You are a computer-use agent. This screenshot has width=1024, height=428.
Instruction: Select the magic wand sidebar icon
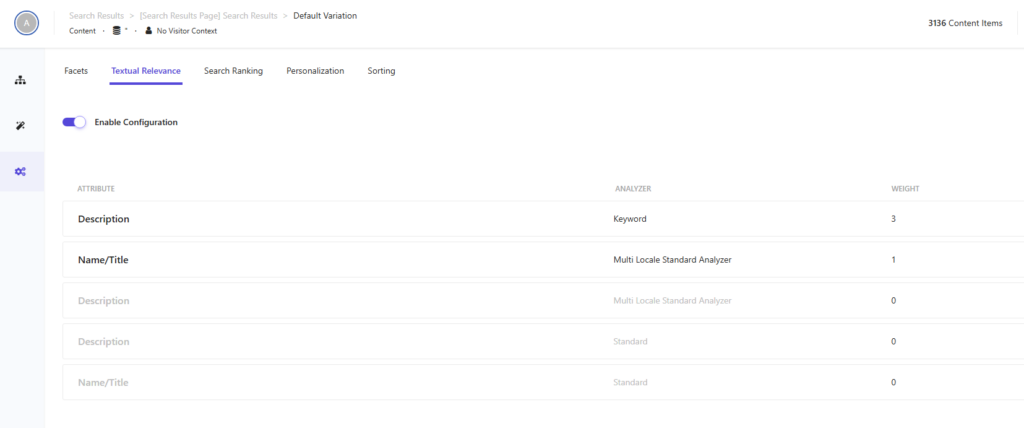[21, 126]
